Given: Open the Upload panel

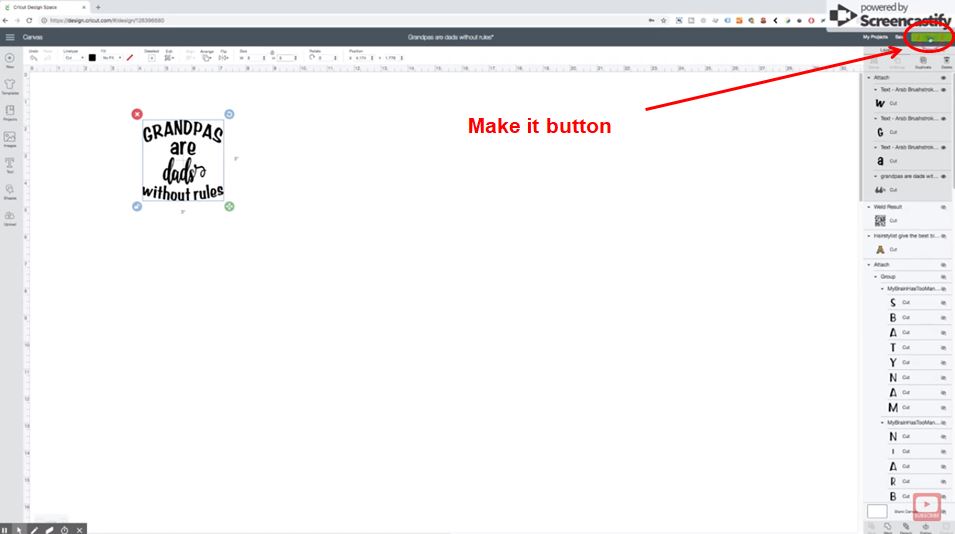Looking at the screenshot, I should point(10,218).
